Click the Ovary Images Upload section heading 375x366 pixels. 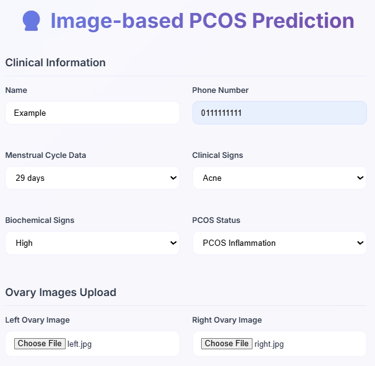click(61, 292)
